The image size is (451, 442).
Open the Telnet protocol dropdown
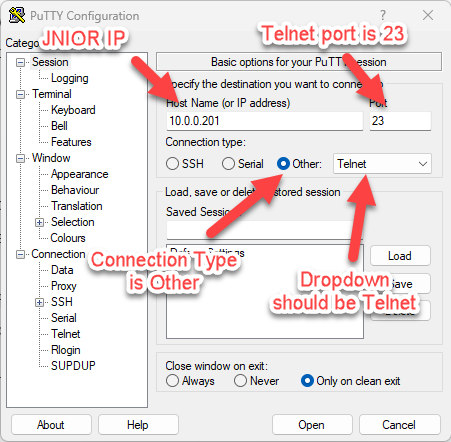click(382, 164)
